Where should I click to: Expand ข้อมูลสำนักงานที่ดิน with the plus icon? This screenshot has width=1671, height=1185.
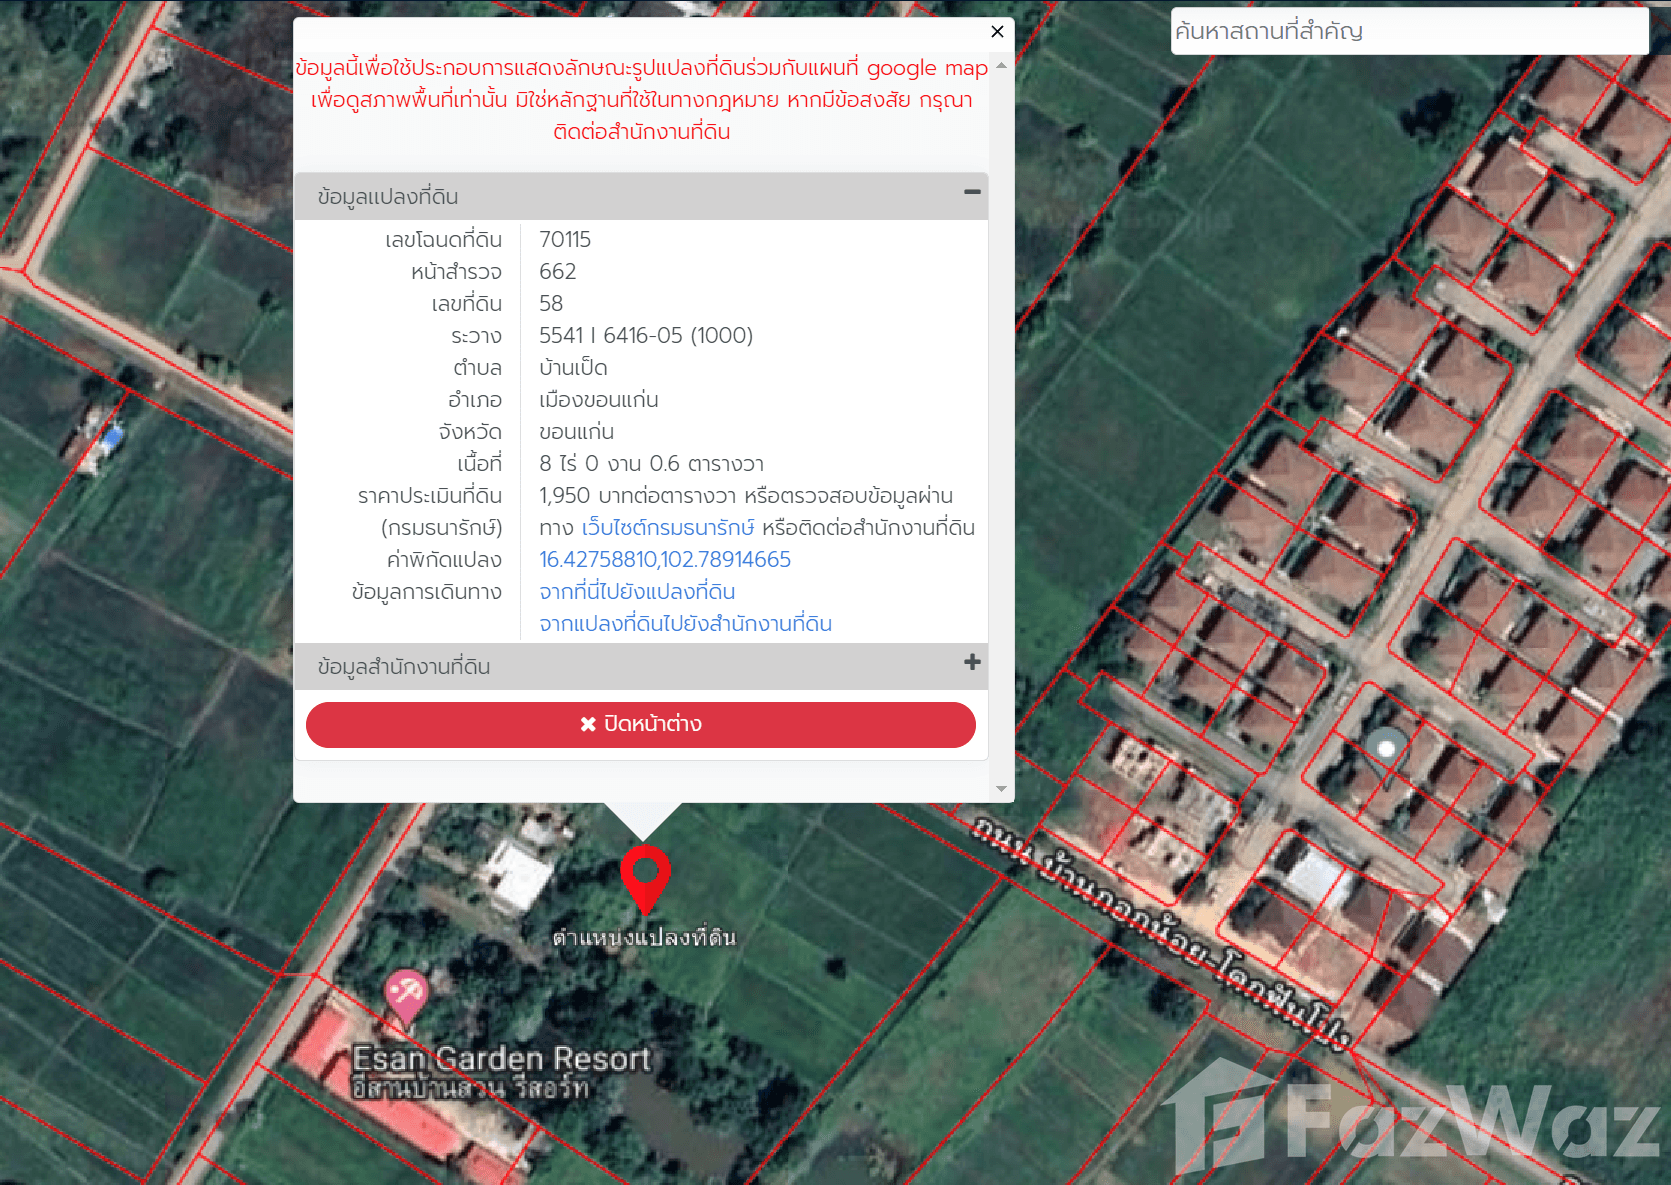pos(971,663)
